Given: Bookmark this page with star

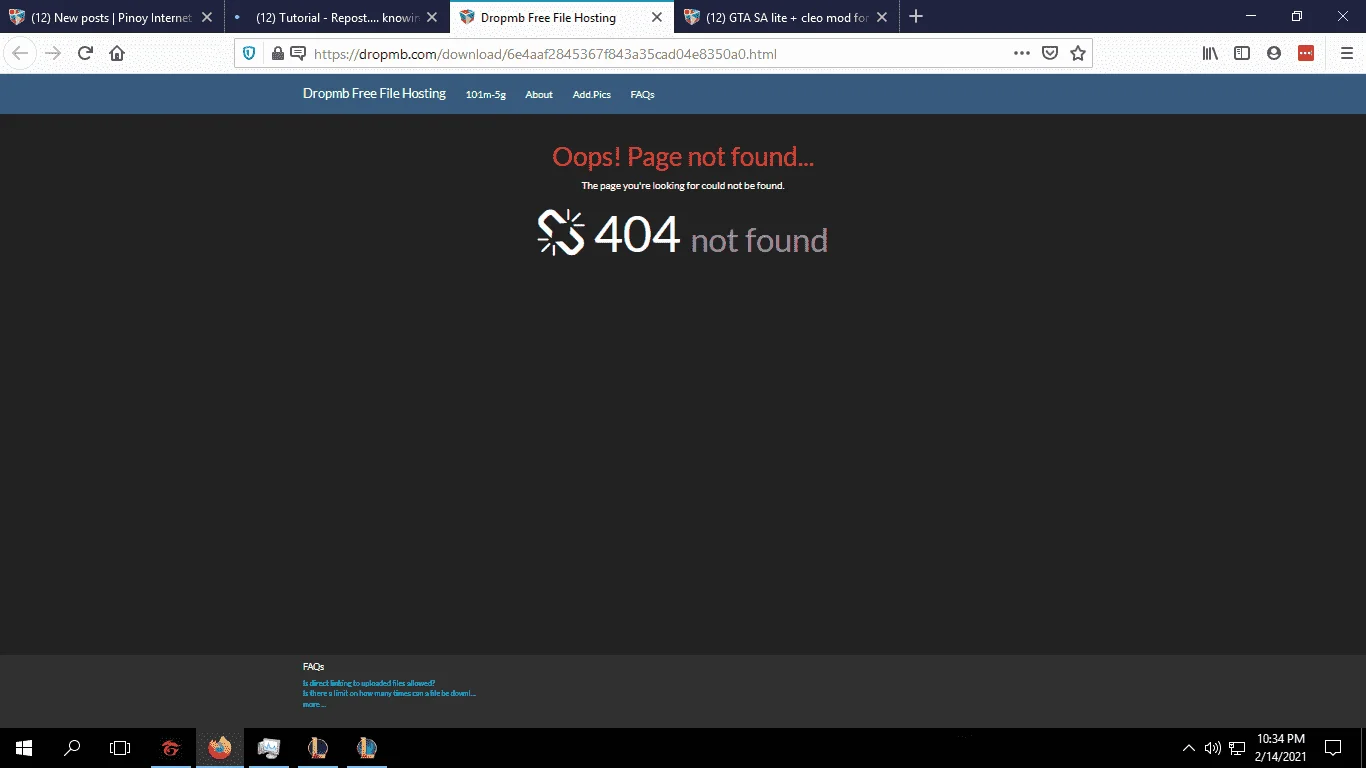Looking at the screenshot, I should (1078, 54).
